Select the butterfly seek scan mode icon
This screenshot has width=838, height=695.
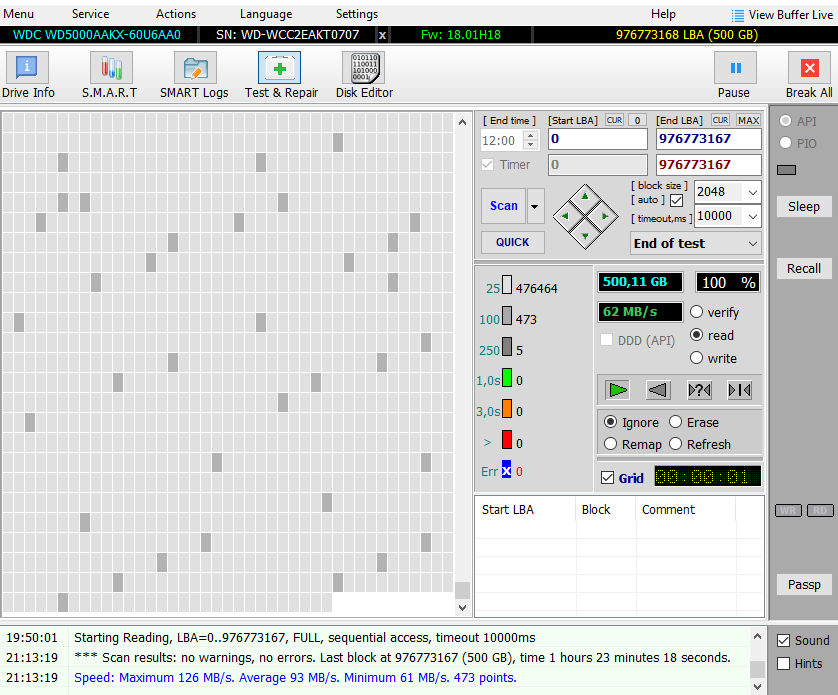[x=740, y=390]
